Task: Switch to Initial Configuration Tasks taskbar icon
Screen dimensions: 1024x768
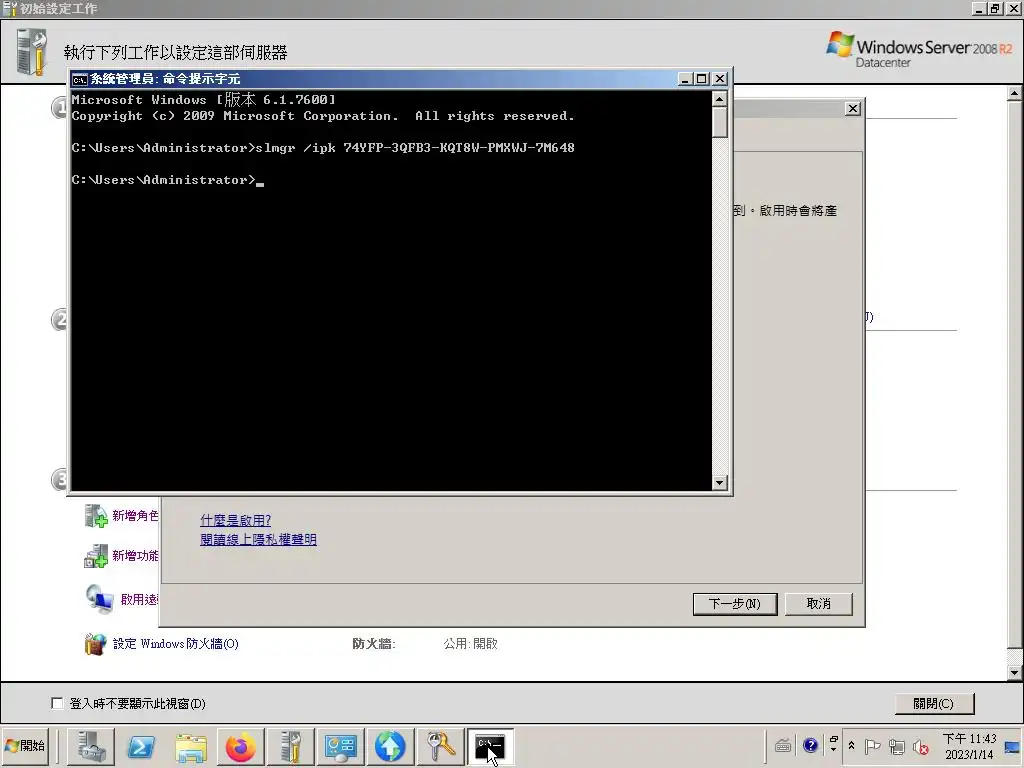Action: click(290, 746)
